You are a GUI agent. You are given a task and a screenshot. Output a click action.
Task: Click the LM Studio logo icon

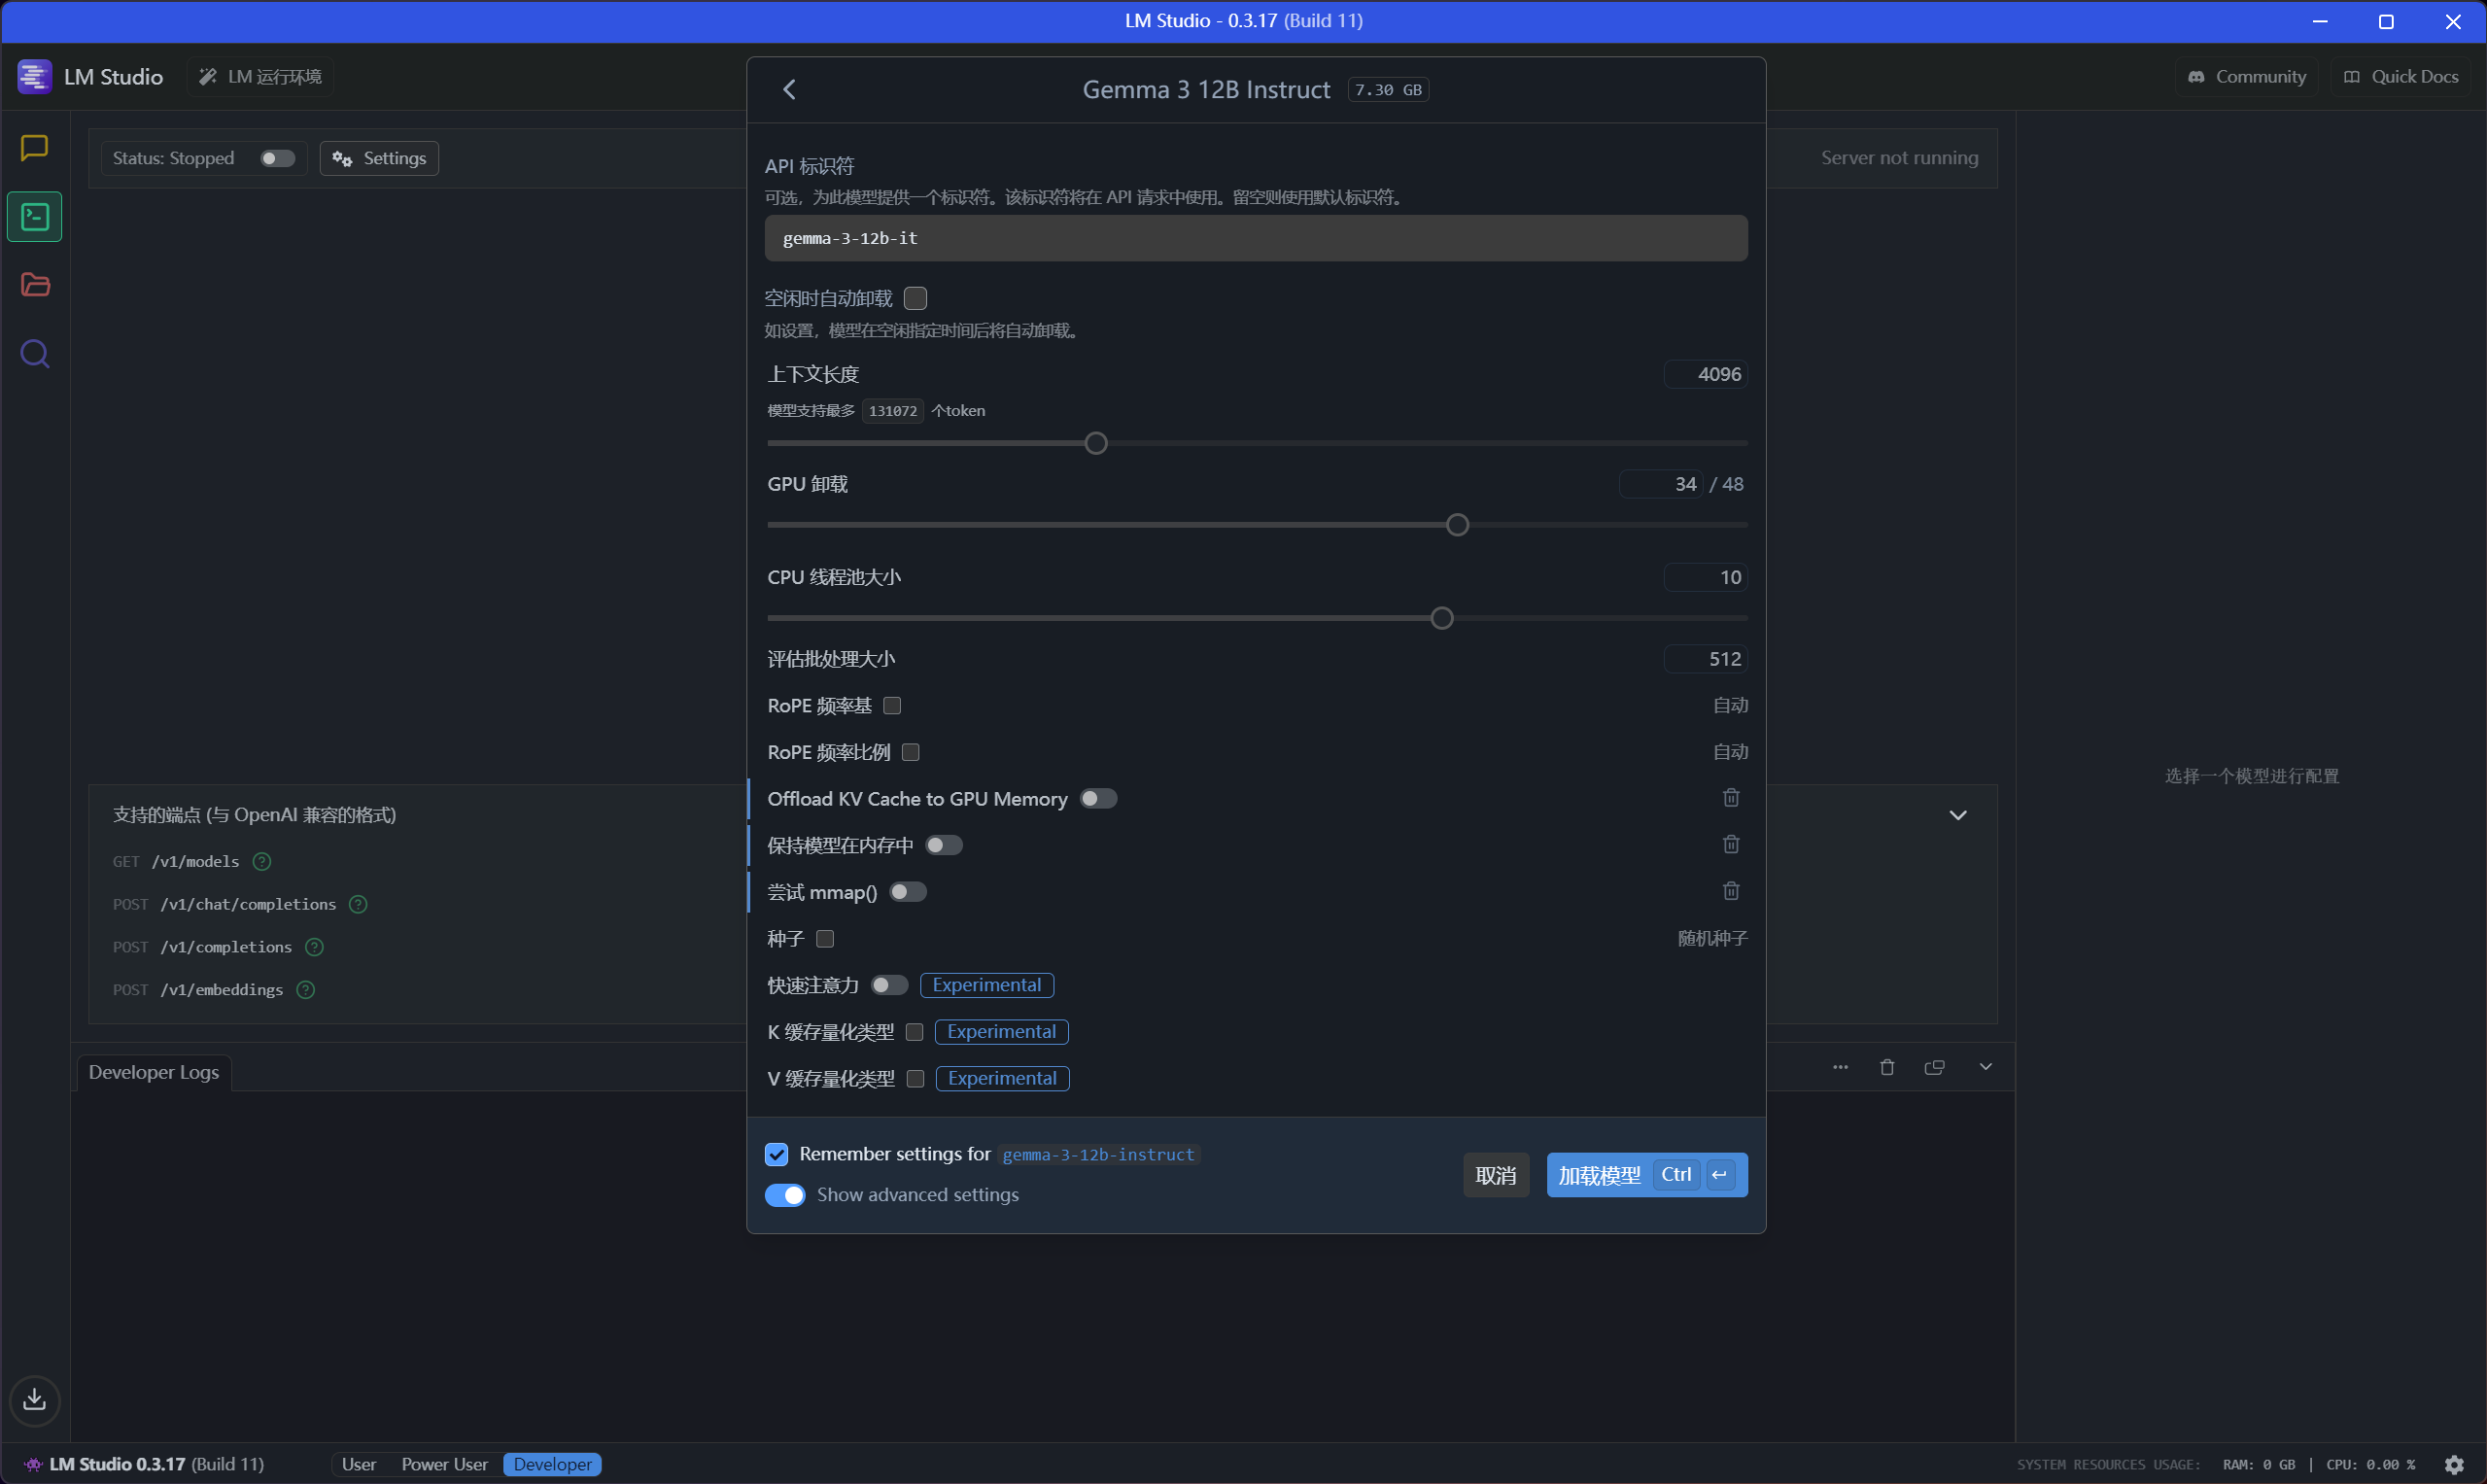click(34, 77)
